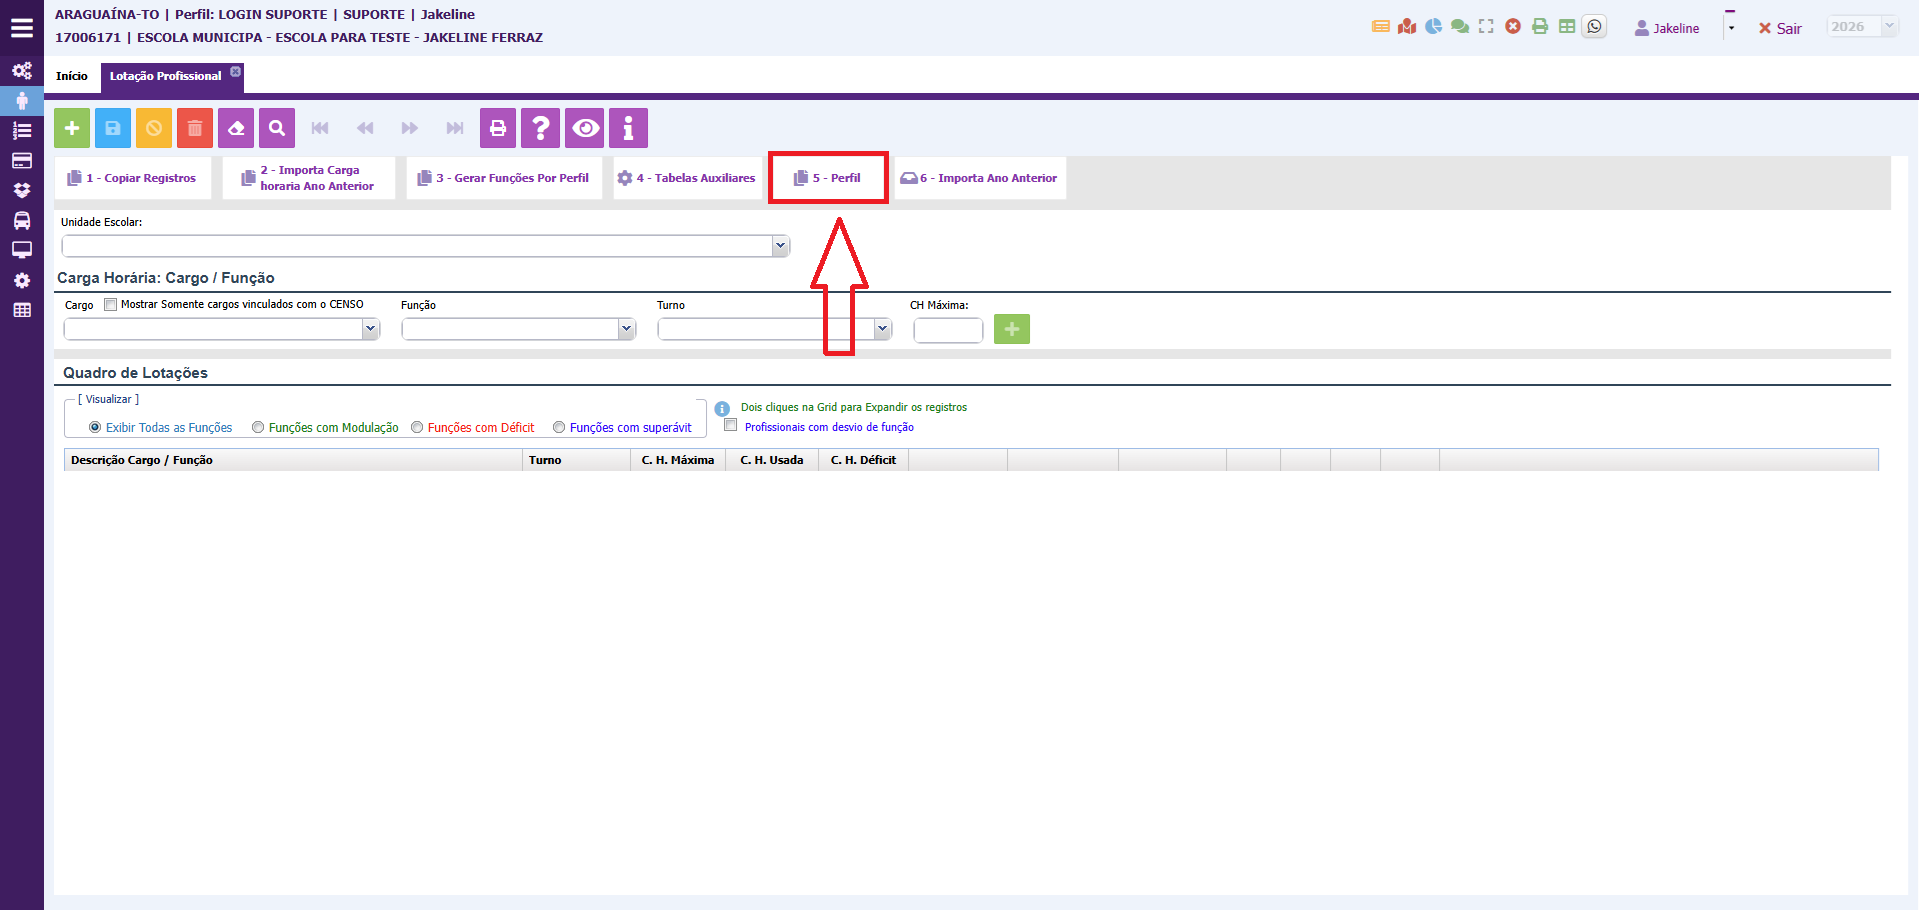Open the year 2026 selector

(1861, 27)
